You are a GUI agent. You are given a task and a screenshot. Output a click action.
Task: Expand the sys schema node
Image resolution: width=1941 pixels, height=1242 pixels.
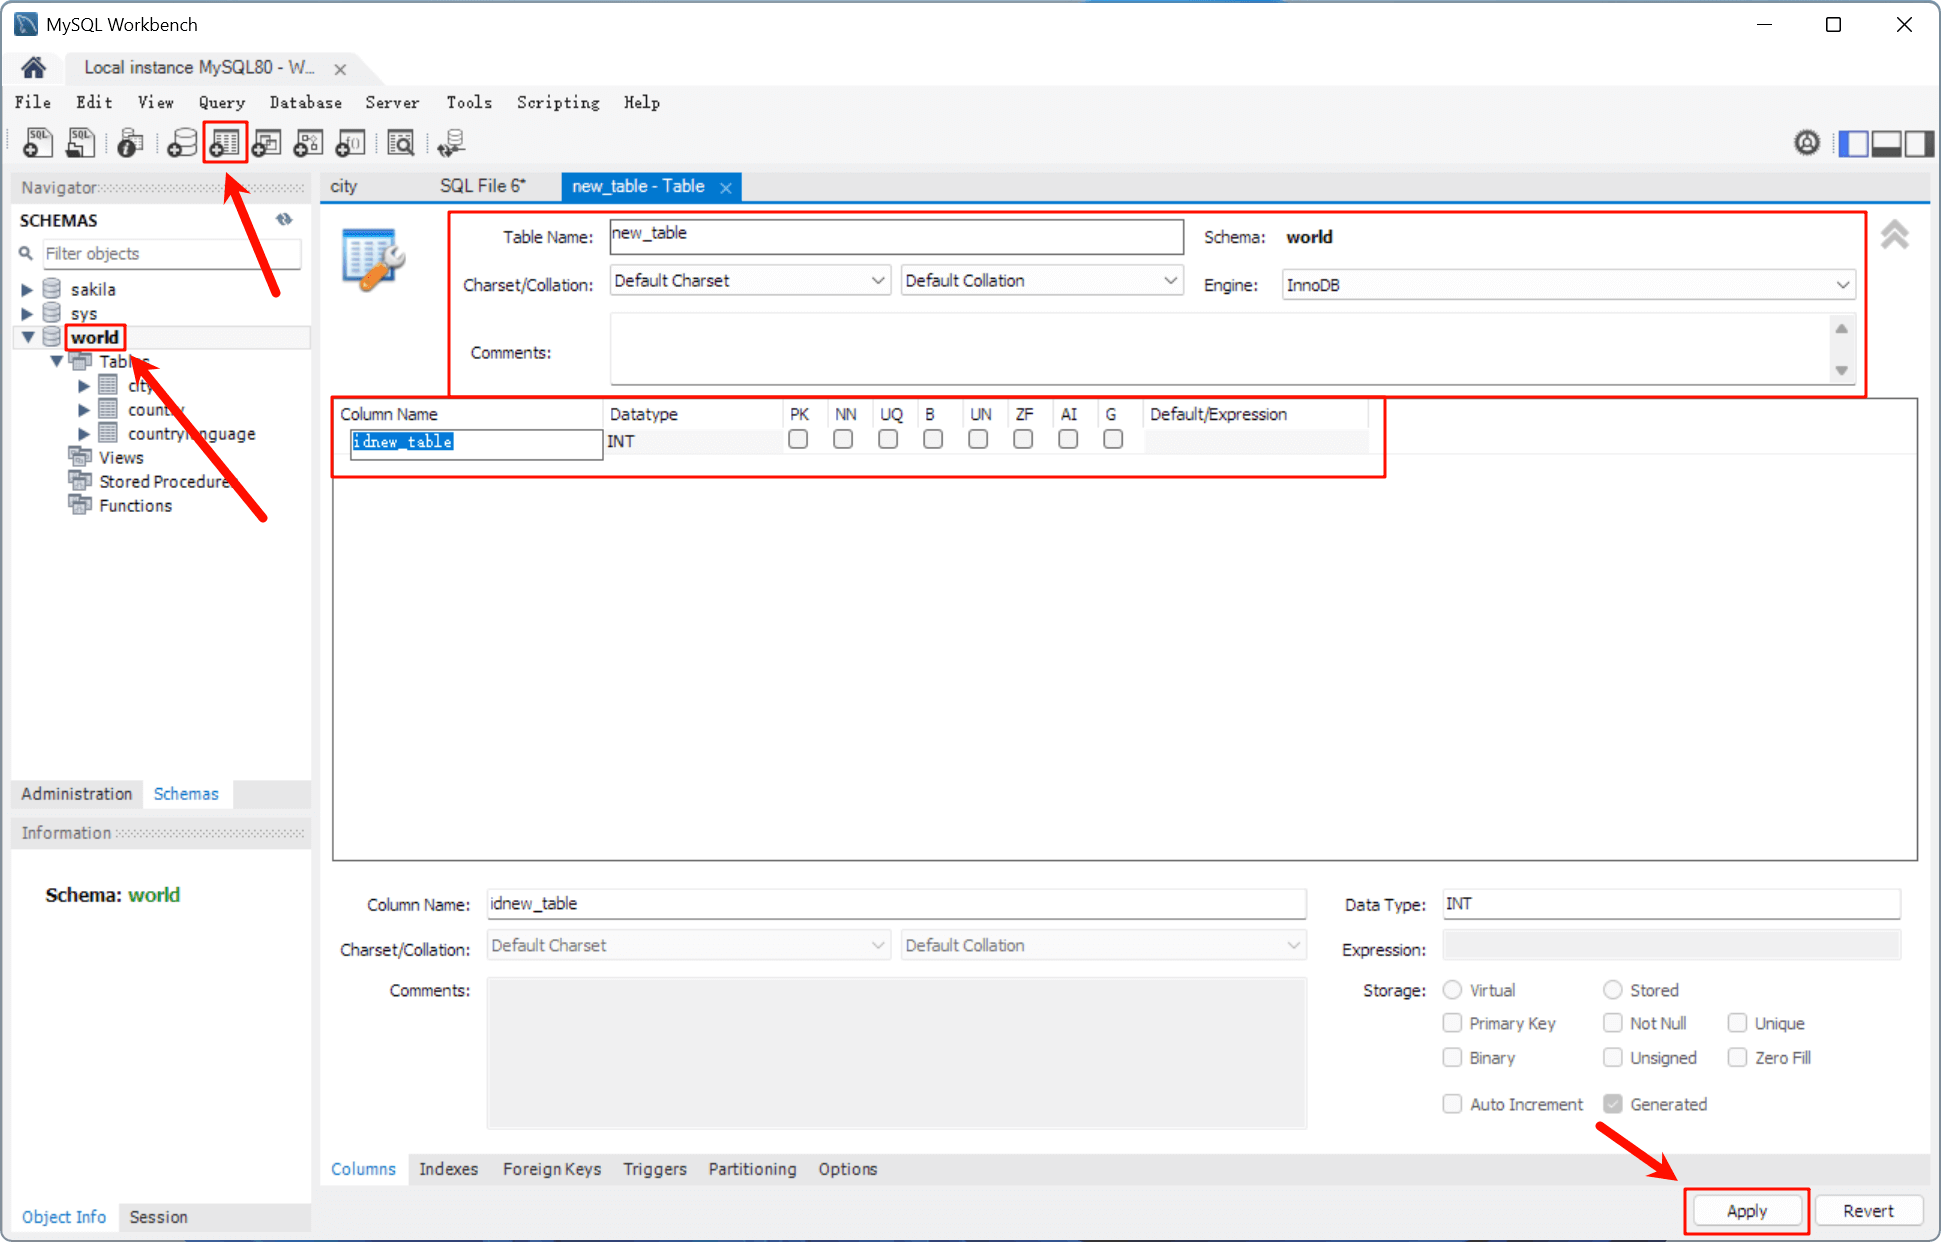(27, 313)
